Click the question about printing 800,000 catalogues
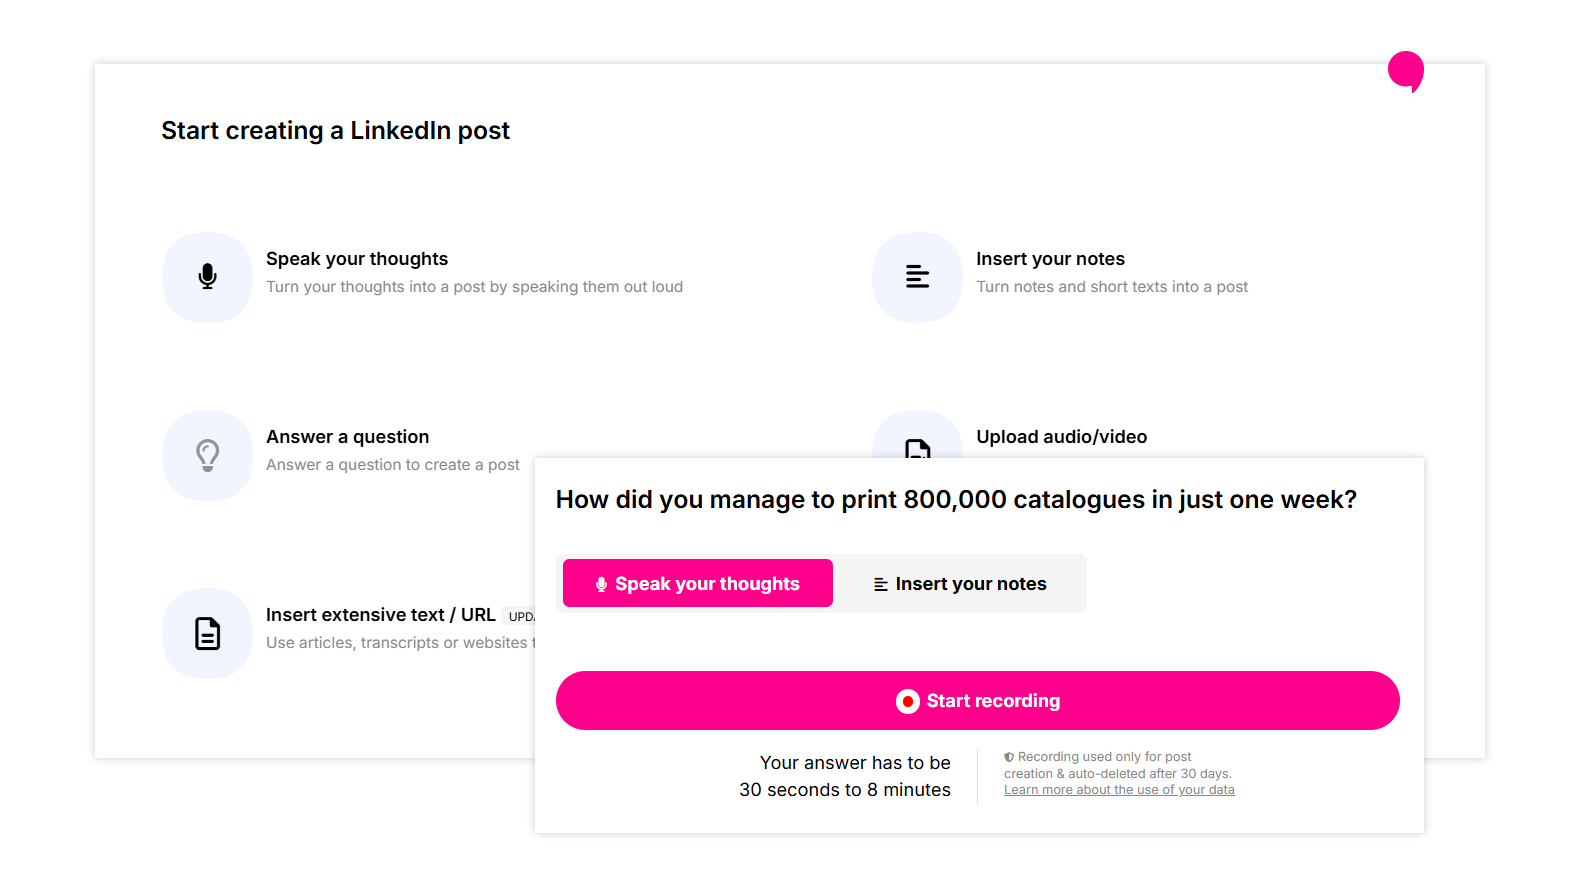 click(x=955, y=499)
